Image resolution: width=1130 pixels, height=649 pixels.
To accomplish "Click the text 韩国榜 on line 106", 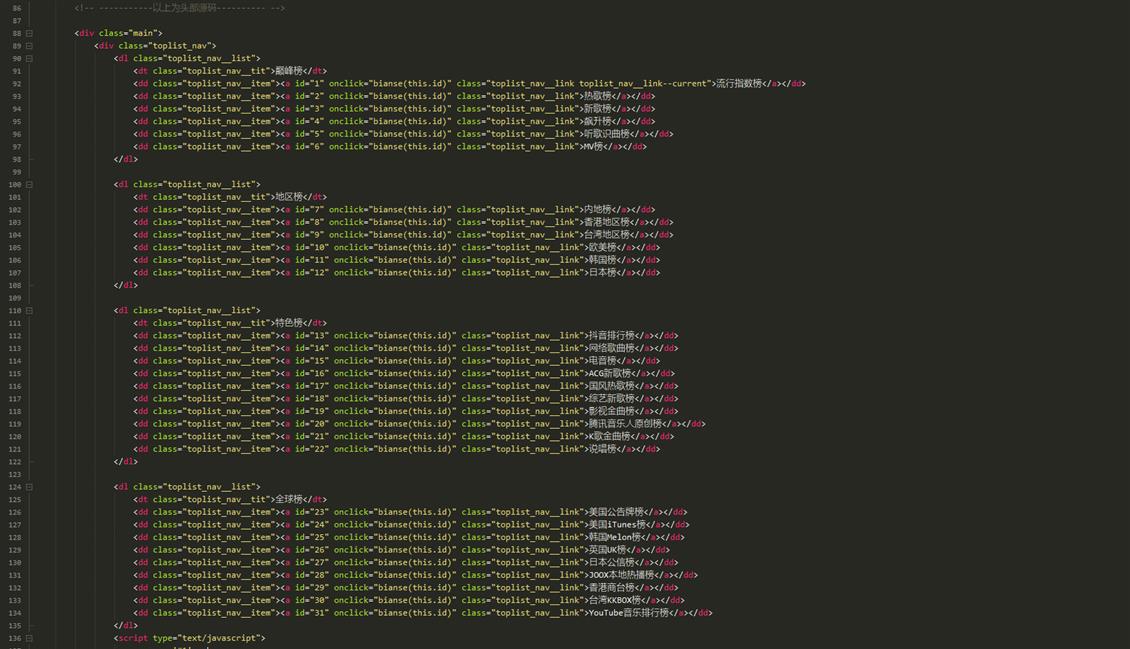I will pyautogui.click(x=602, y=260).
